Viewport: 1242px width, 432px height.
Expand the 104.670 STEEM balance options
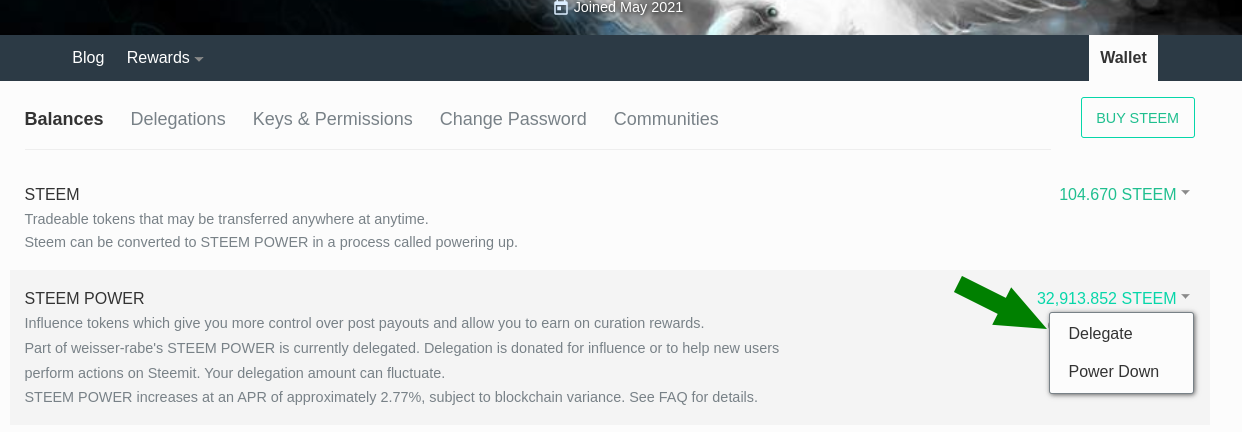coord(1124,194)
